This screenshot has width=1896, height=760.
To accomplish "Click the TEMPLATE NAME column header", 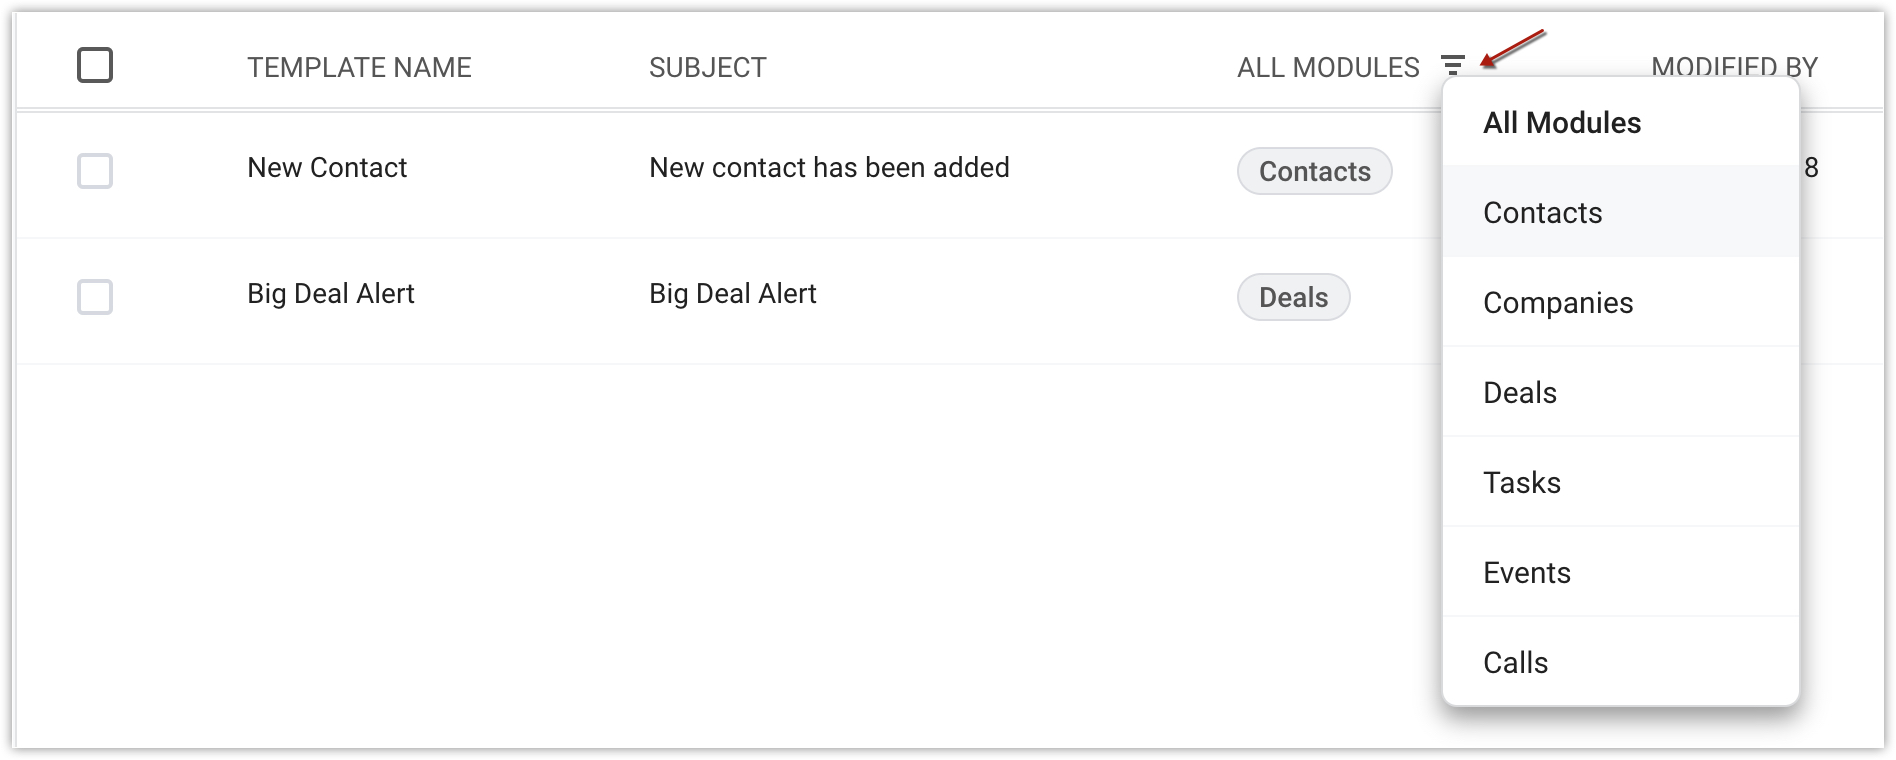I will click(x=359, y=67).
